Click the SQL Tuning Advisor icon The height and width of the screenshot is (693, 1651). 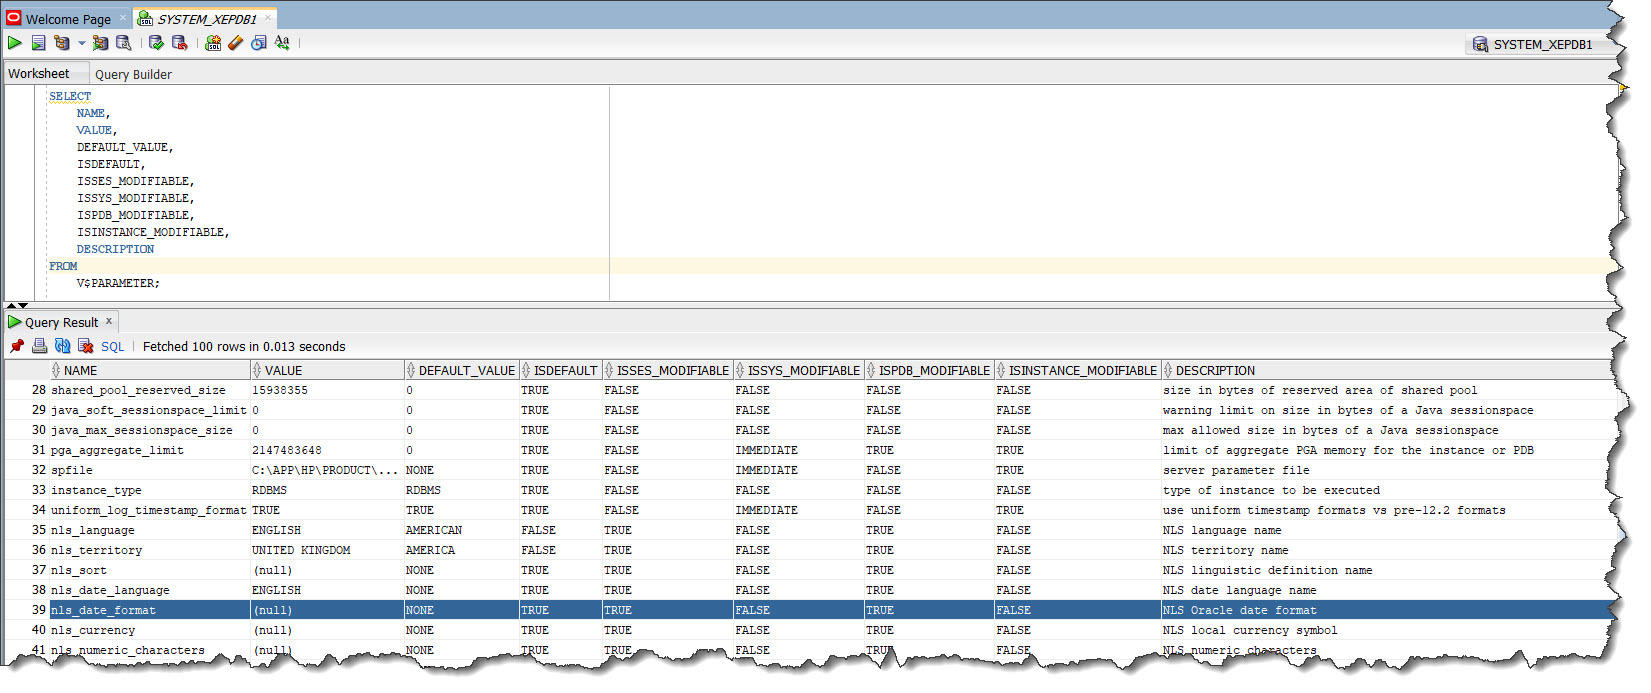[124, 43]
